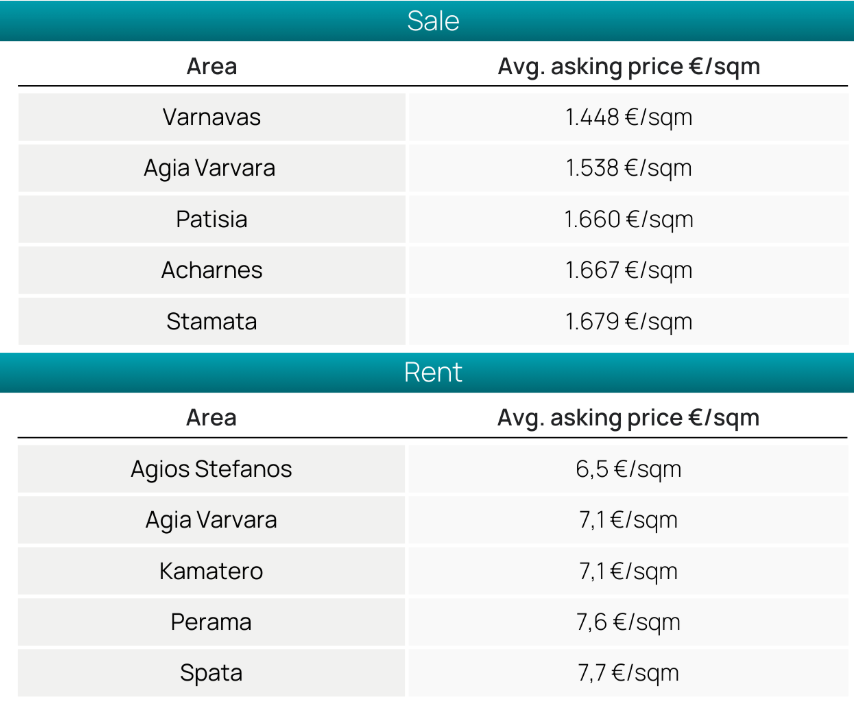
Task: Click the Perama area cell
Action: tap(212, 622)
